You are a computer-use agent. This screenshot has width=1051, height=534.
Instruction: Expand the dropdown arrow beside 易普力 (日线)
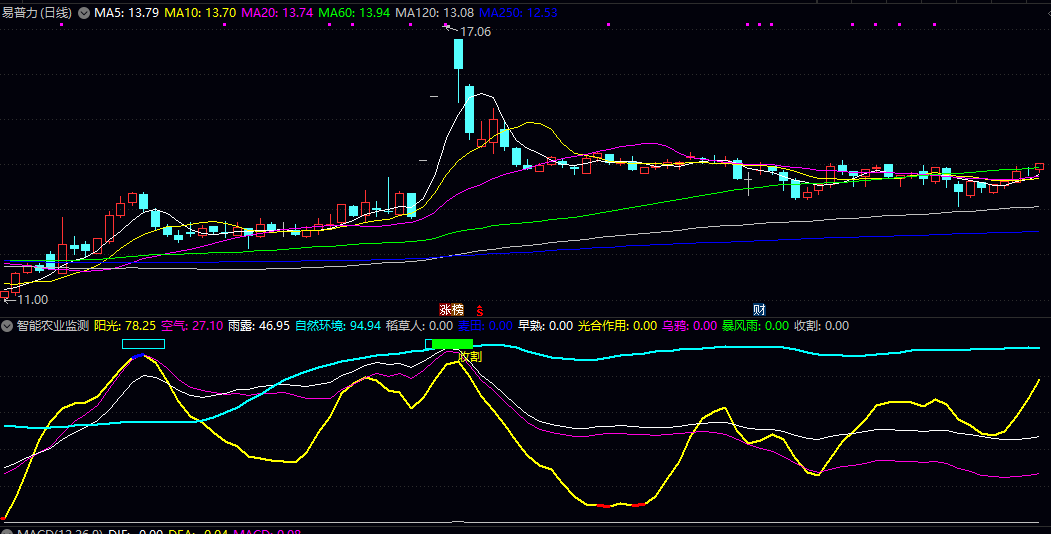pos(83,13)
